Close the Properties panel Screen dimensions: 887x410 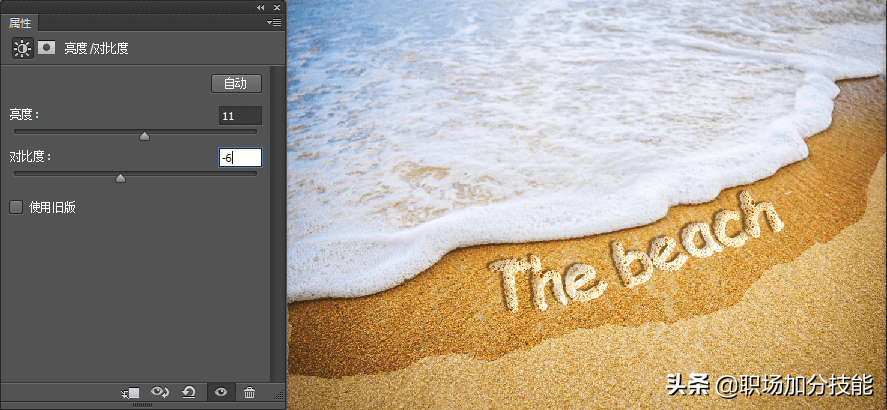click(277, 7)
